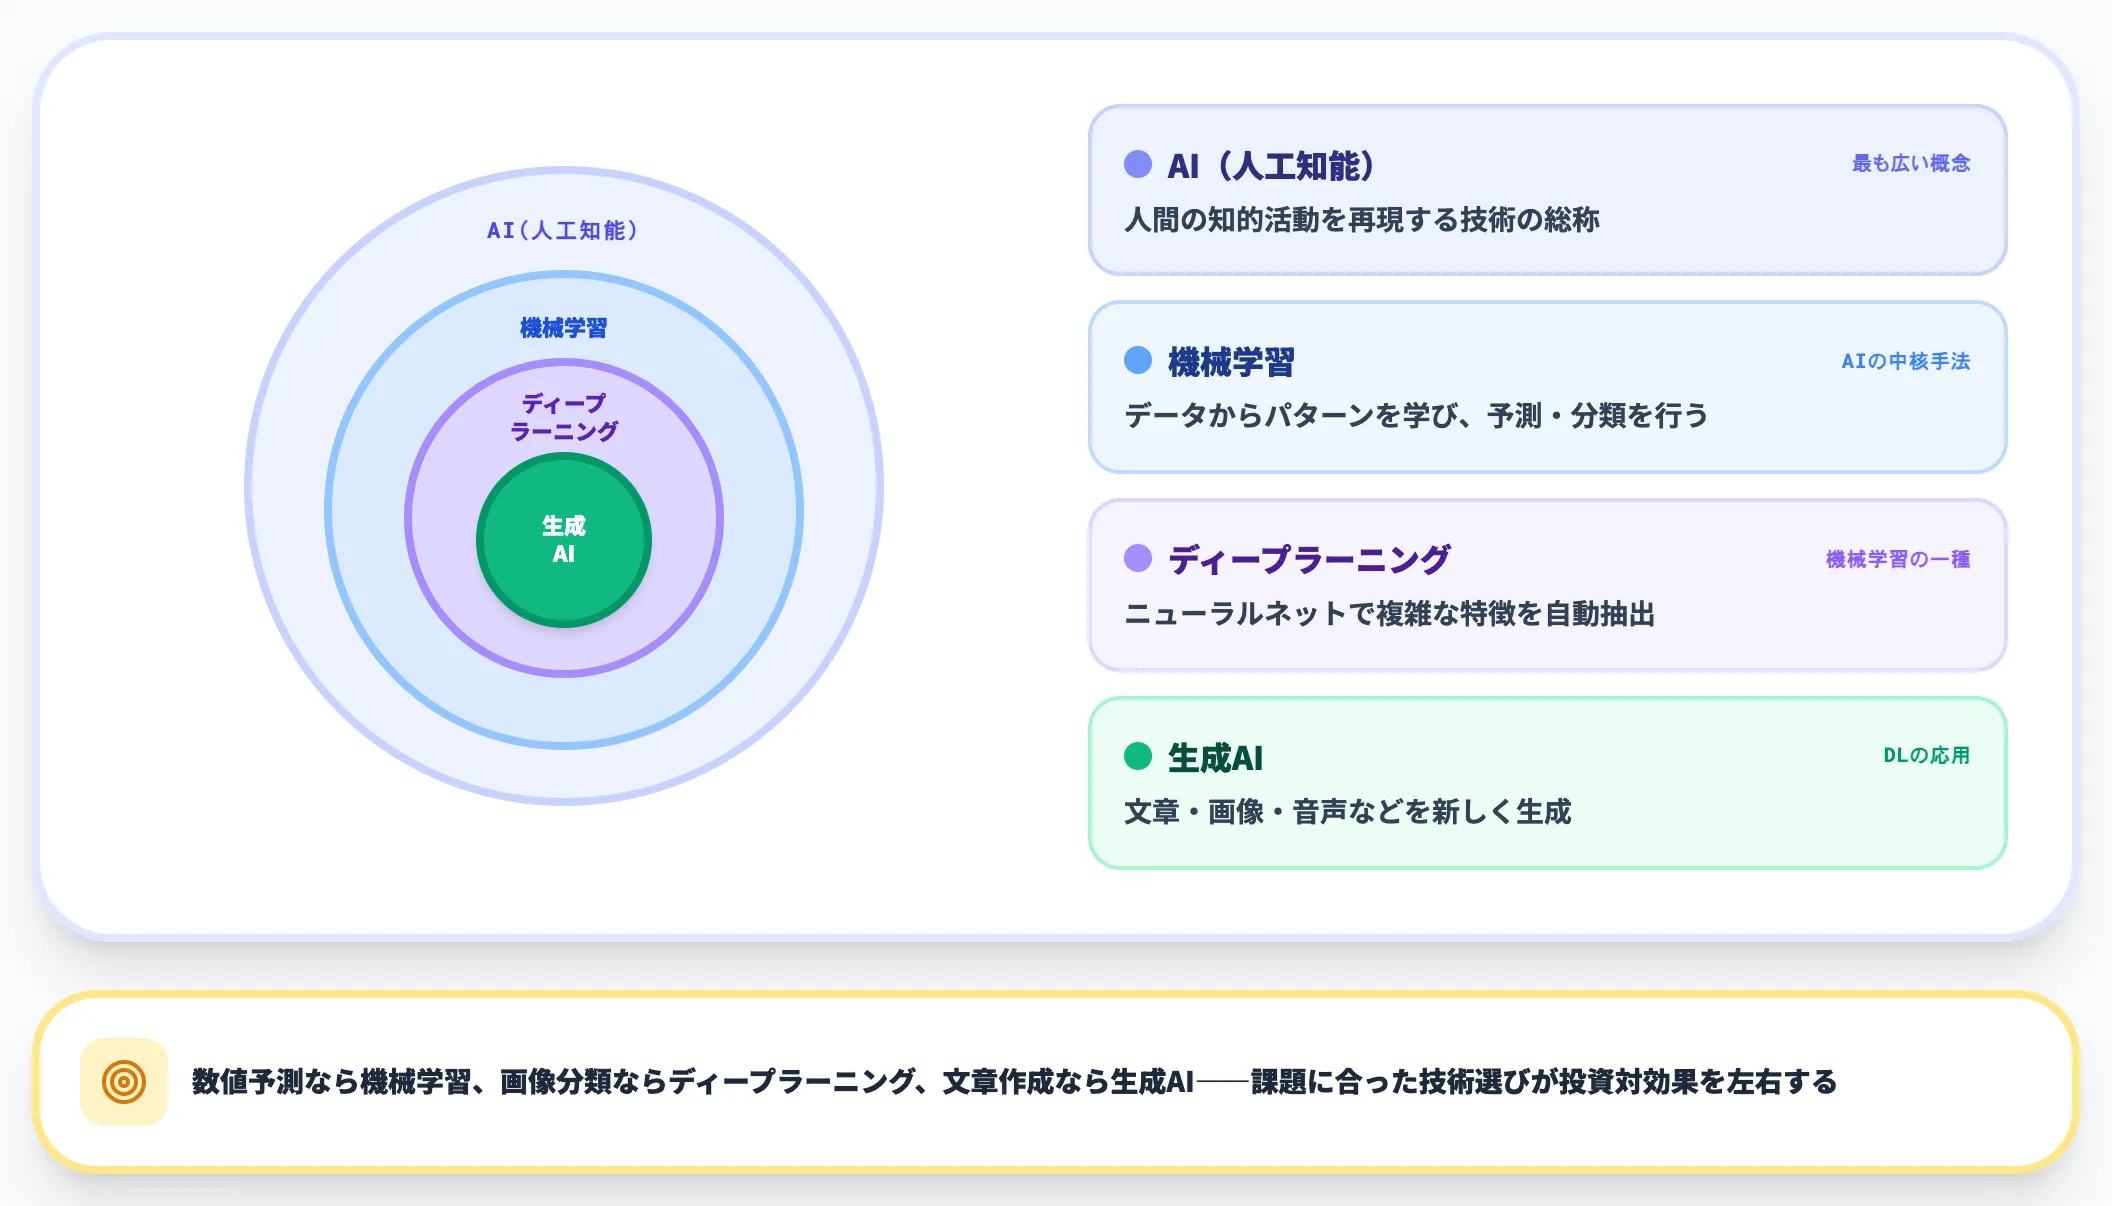Viewport: 2112px width, 1206px height.
Task: Click the text データからパターンを学び、予測・分類を行う
Action: point(1416,415)
